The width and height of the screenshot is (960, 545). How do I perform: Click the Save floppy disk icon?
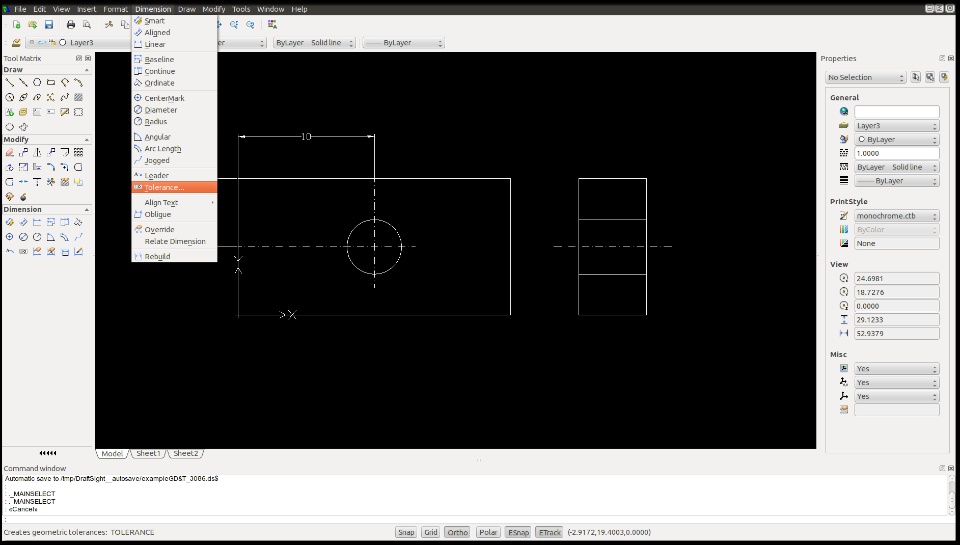[49, 24]
